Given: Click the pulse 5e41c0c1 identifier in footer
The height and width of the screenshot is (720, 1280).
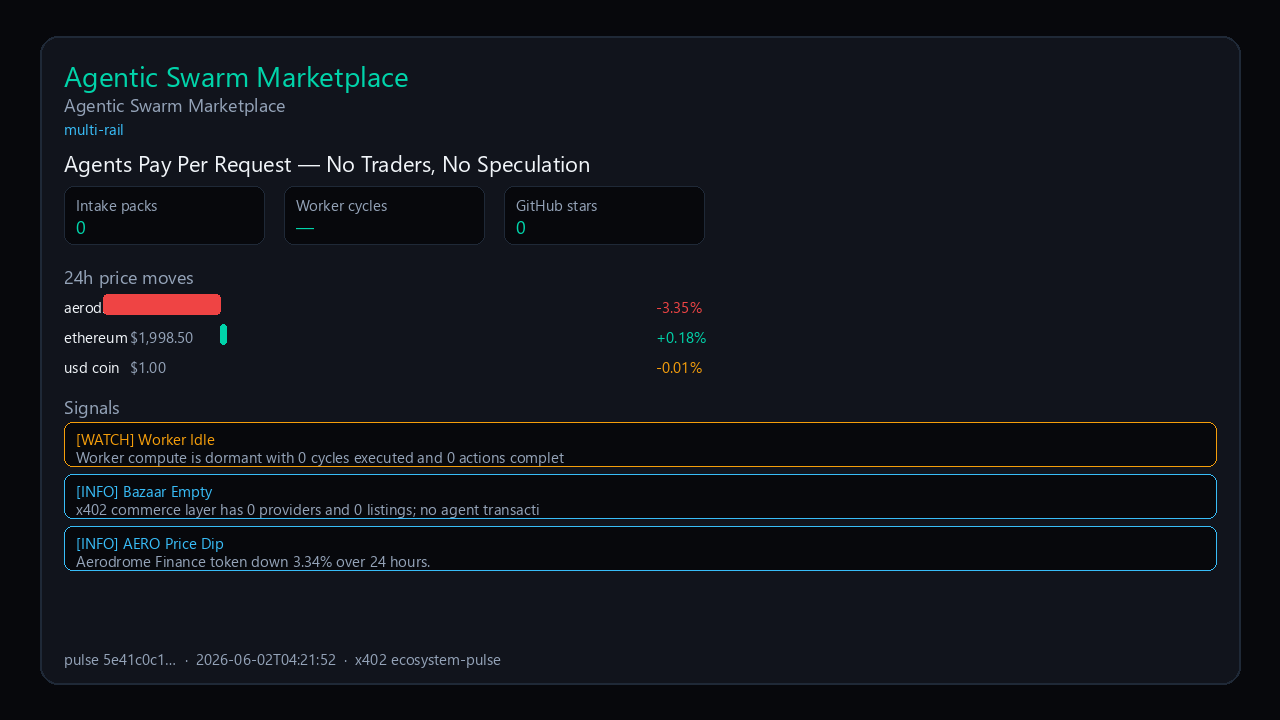Looking at the screenshot, I should [120, 660].
